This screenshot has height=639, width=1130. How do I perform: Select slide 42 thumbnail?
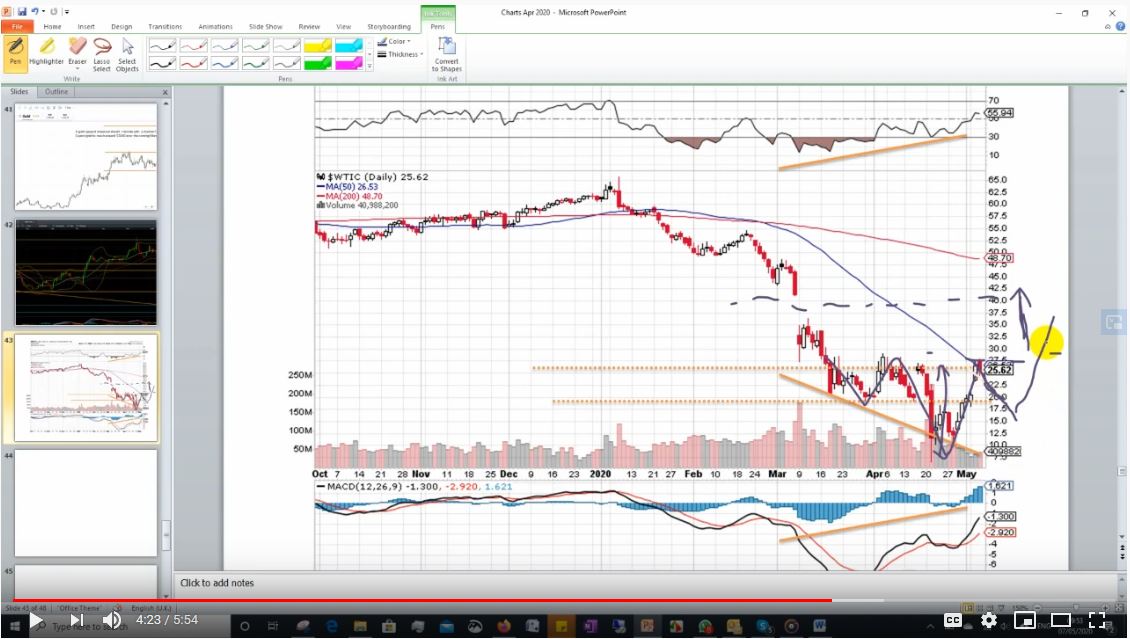pyautogui.click(x=86, y=272)
